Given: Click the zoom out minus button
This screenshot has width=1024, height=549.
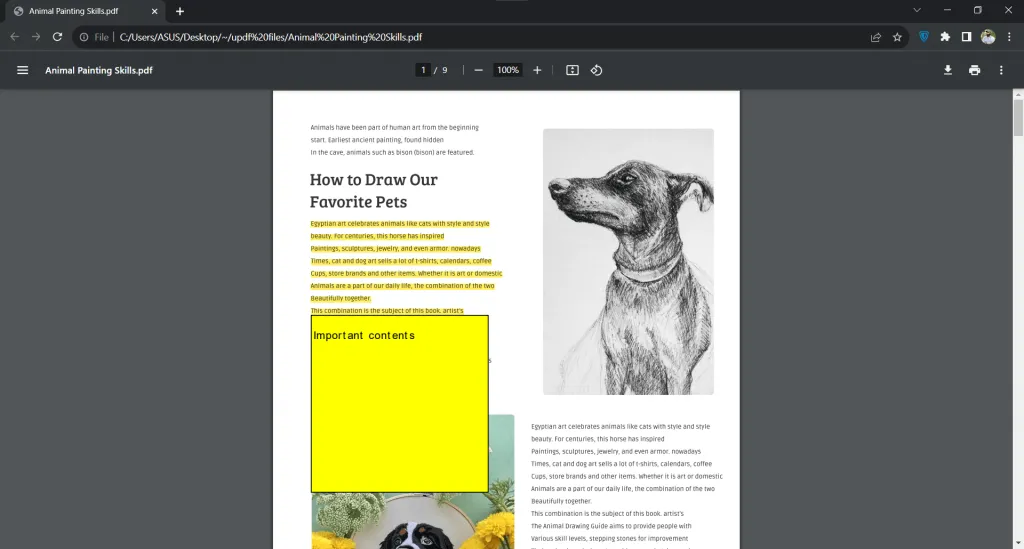Looking at the screenshot, I should [479, 70].
